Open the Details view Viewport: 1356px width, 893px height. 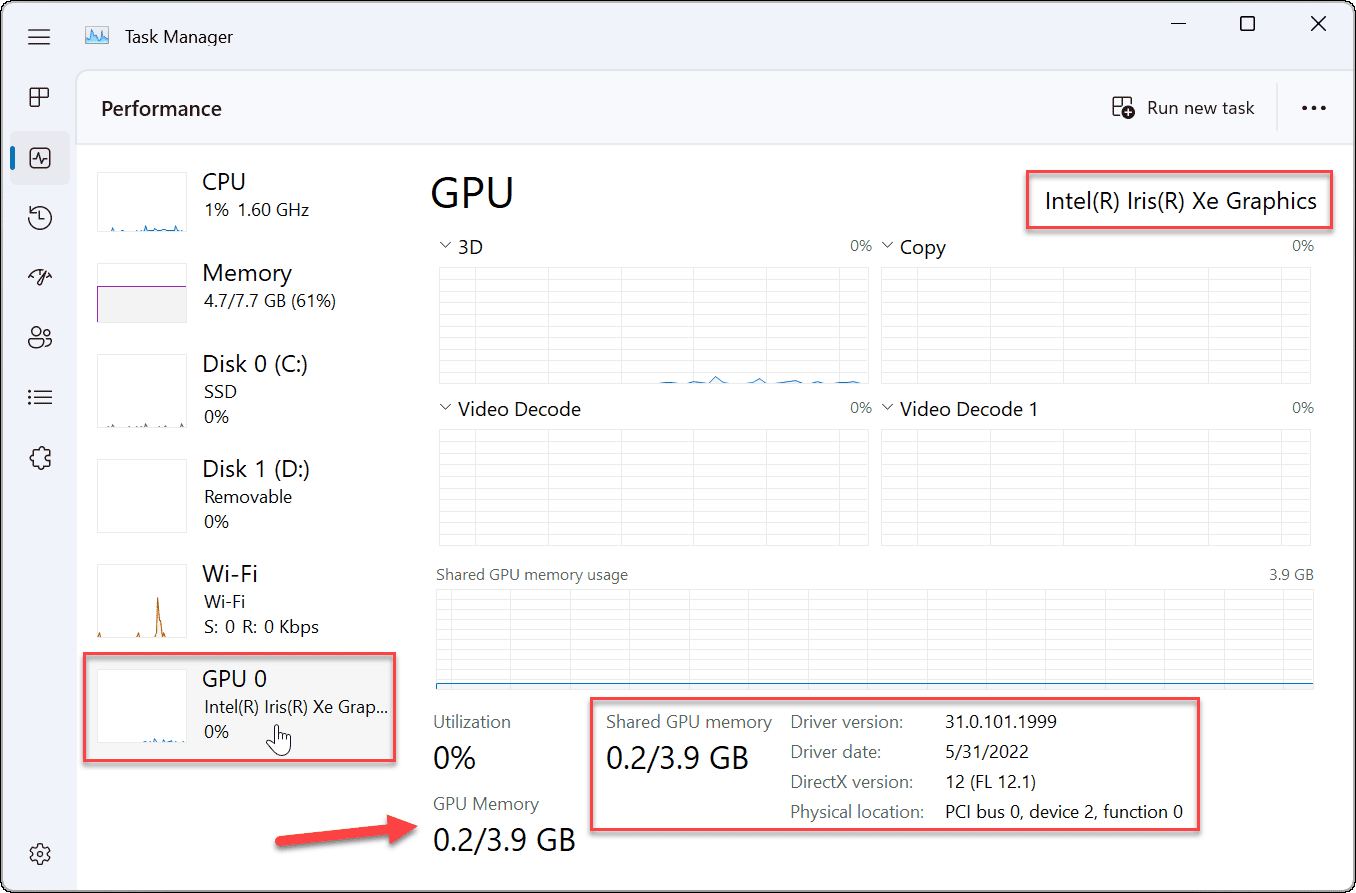tap(39, 397)
